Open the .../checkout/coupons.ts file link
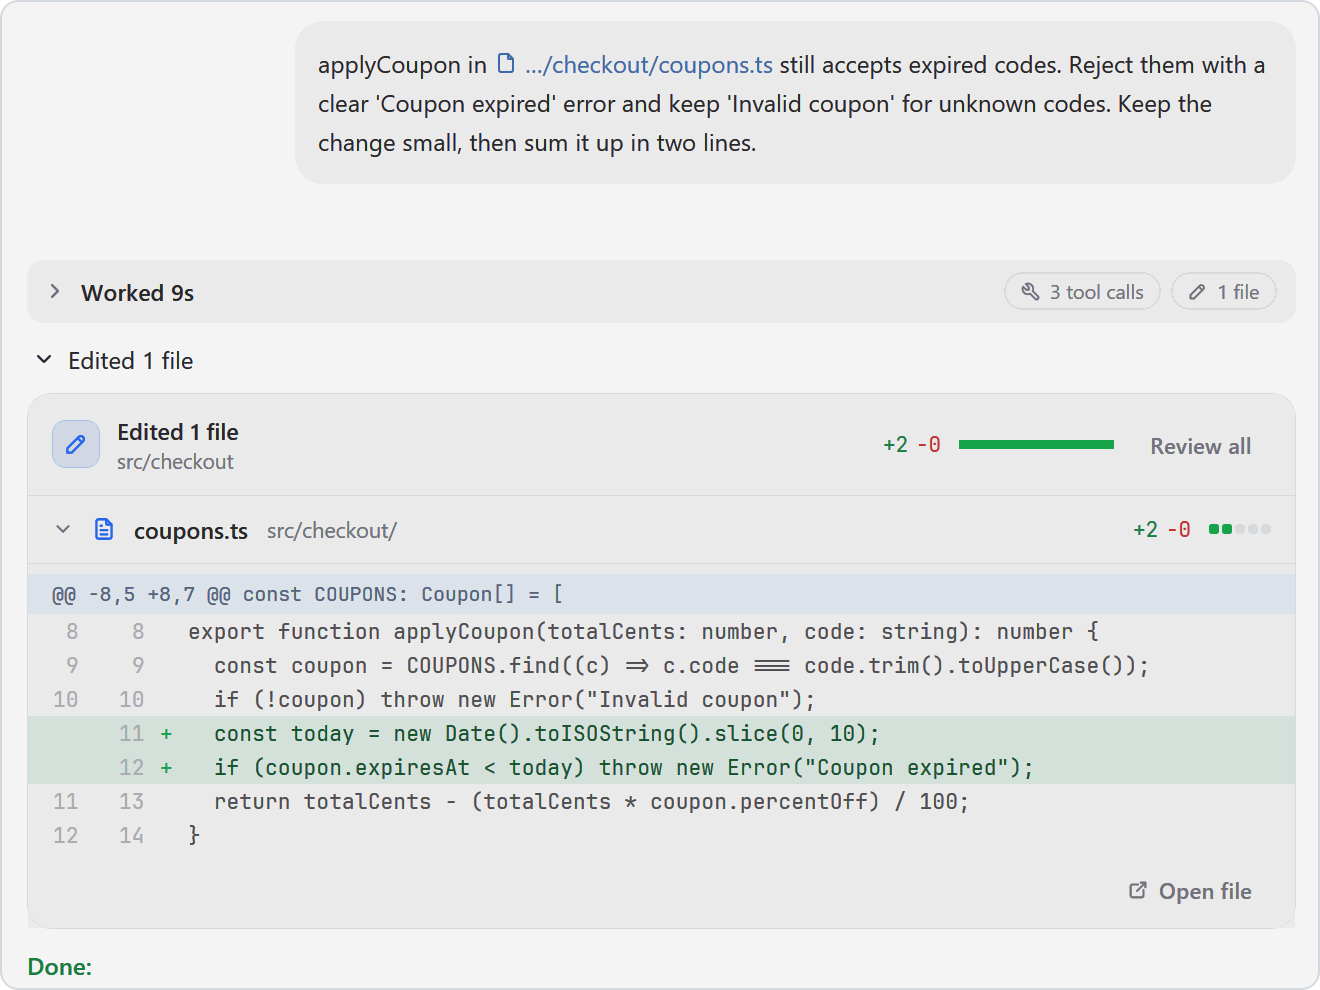The width and height of the screenshot is (1320, 990). point(648,65)
